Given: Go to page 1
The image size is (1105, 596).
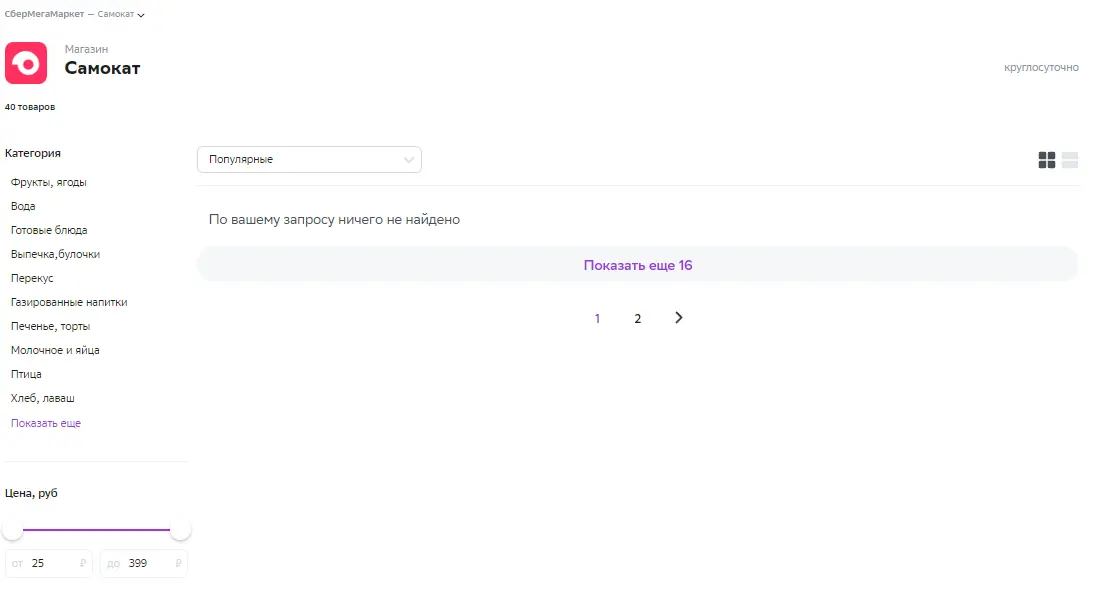Looking at the screenshot, I should (x=597, y=318).
